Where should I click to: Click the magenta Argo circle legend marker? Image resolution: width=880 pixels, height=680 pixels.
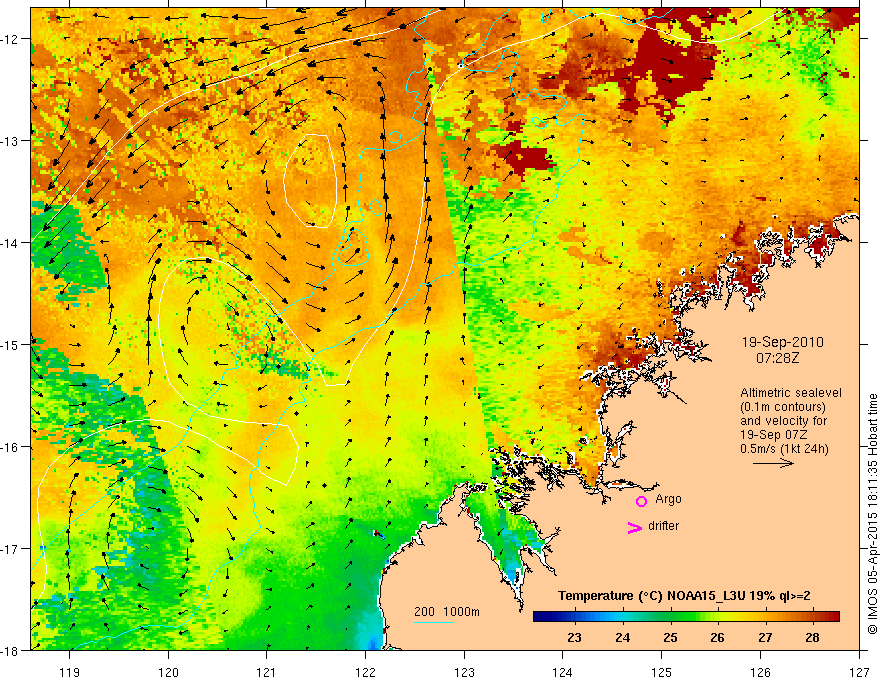coord(641,501)
